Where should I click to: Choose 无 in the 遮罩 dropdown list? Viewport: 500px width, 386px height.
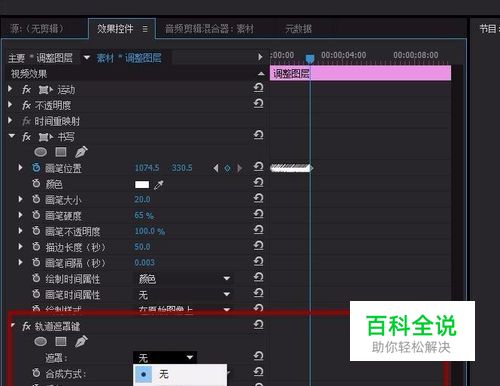tap(180, 374)
